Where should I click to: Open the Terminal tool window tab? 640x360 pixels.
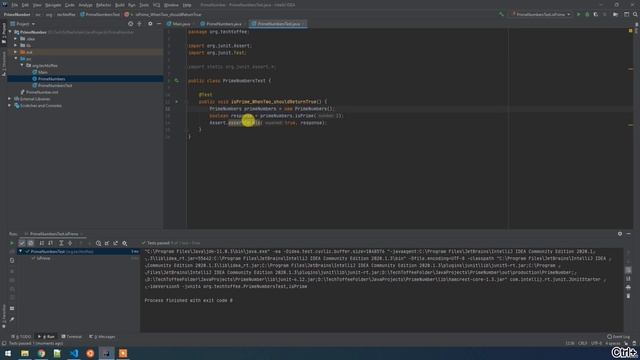(x=72, y=337)
